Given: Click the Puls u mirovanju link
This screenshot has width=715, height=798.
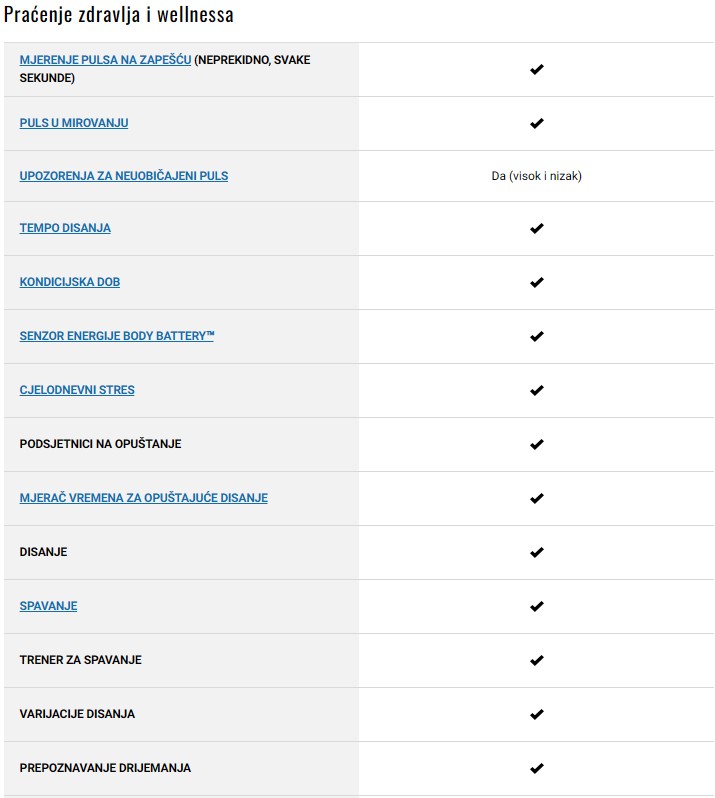Looking at the screenshot, I should point(74,123).
